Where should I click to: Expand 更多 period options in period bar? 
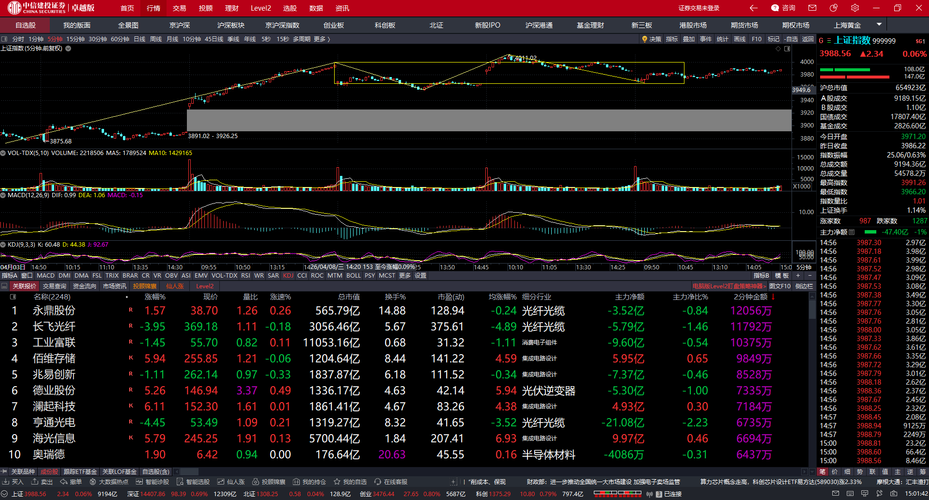321,39
